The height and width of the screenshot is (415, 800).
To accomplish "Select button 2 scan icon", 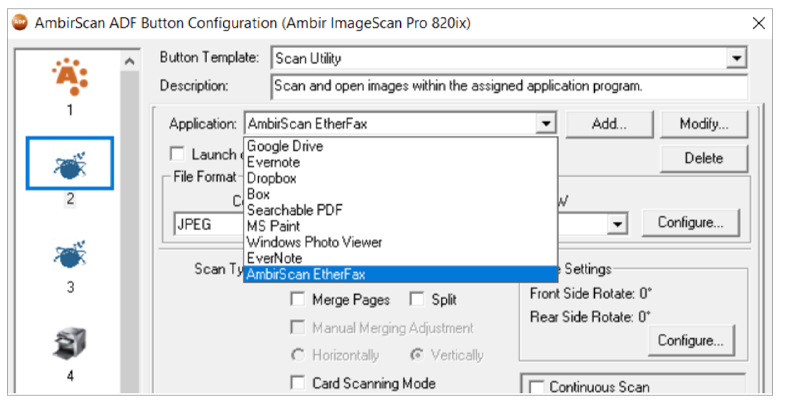I will [x=70, y=164].
